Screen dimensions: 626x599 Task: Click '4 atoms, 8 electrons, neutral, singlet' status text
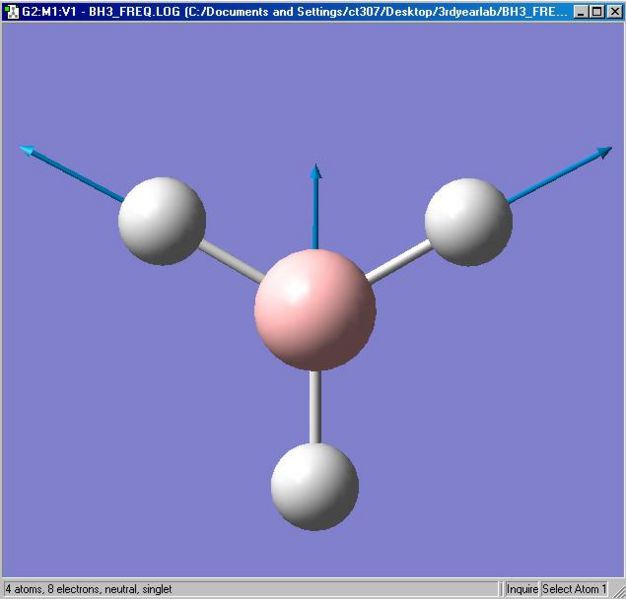tap(89, 589)
